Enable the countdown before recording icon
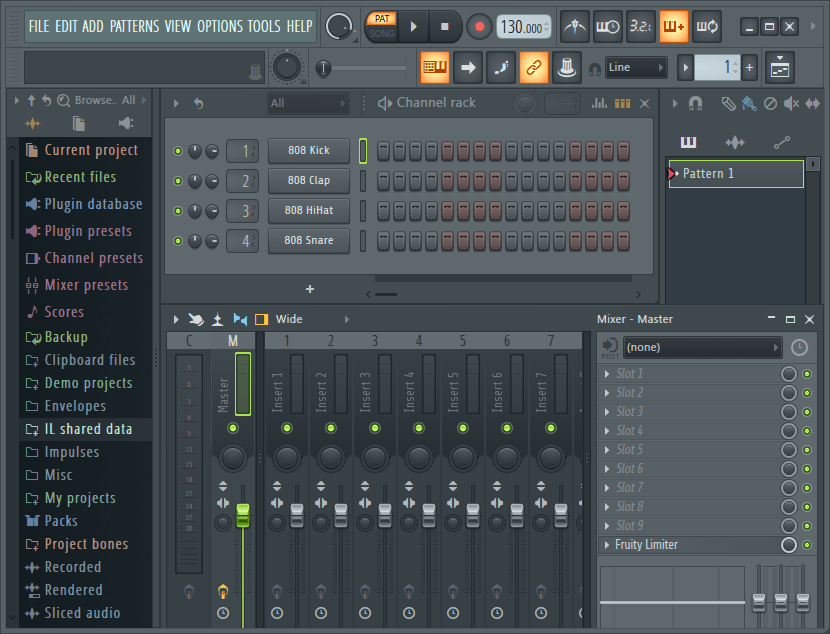 (x=640, y=26)
